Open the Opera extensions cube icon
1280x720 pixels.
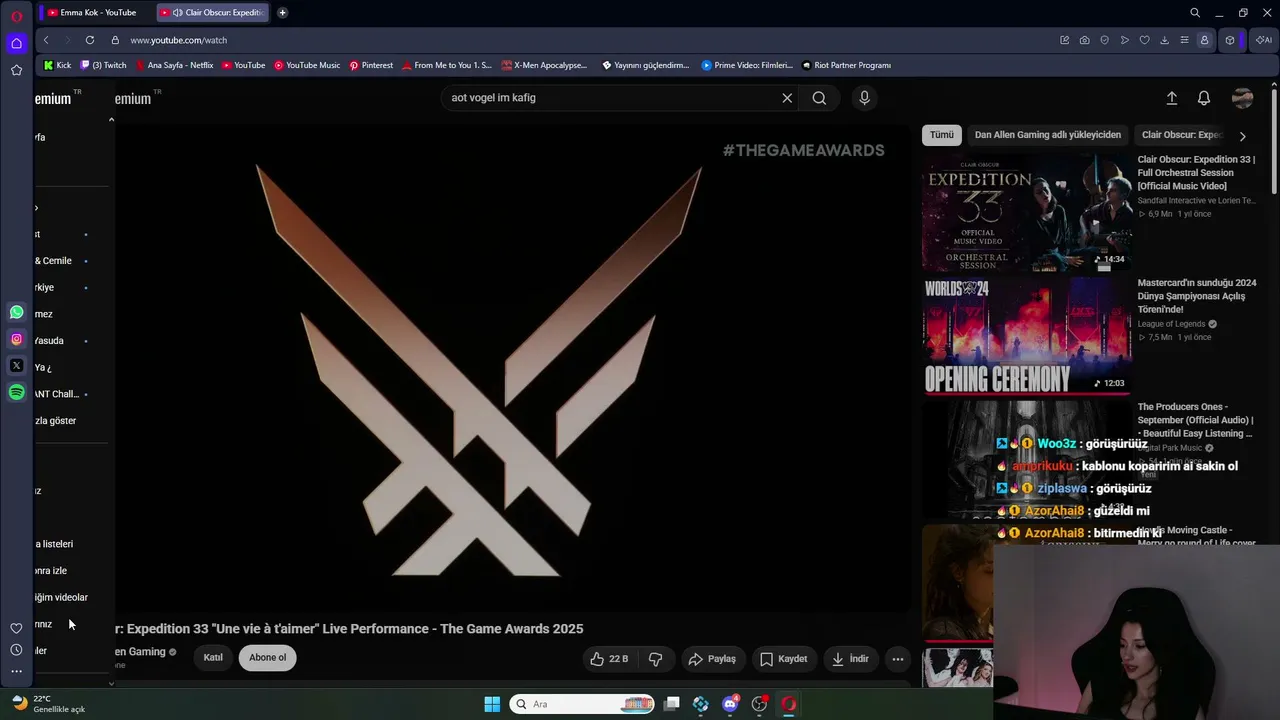(x=1230, y=40)
